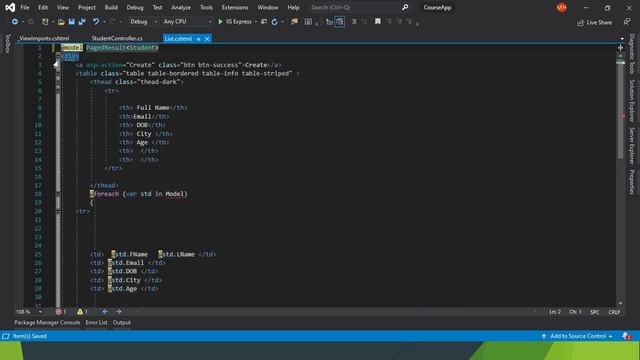This screenshot has width=640, height=360.
Task: Save the current file with the disk icon
Action: click(x=71, y=22)
